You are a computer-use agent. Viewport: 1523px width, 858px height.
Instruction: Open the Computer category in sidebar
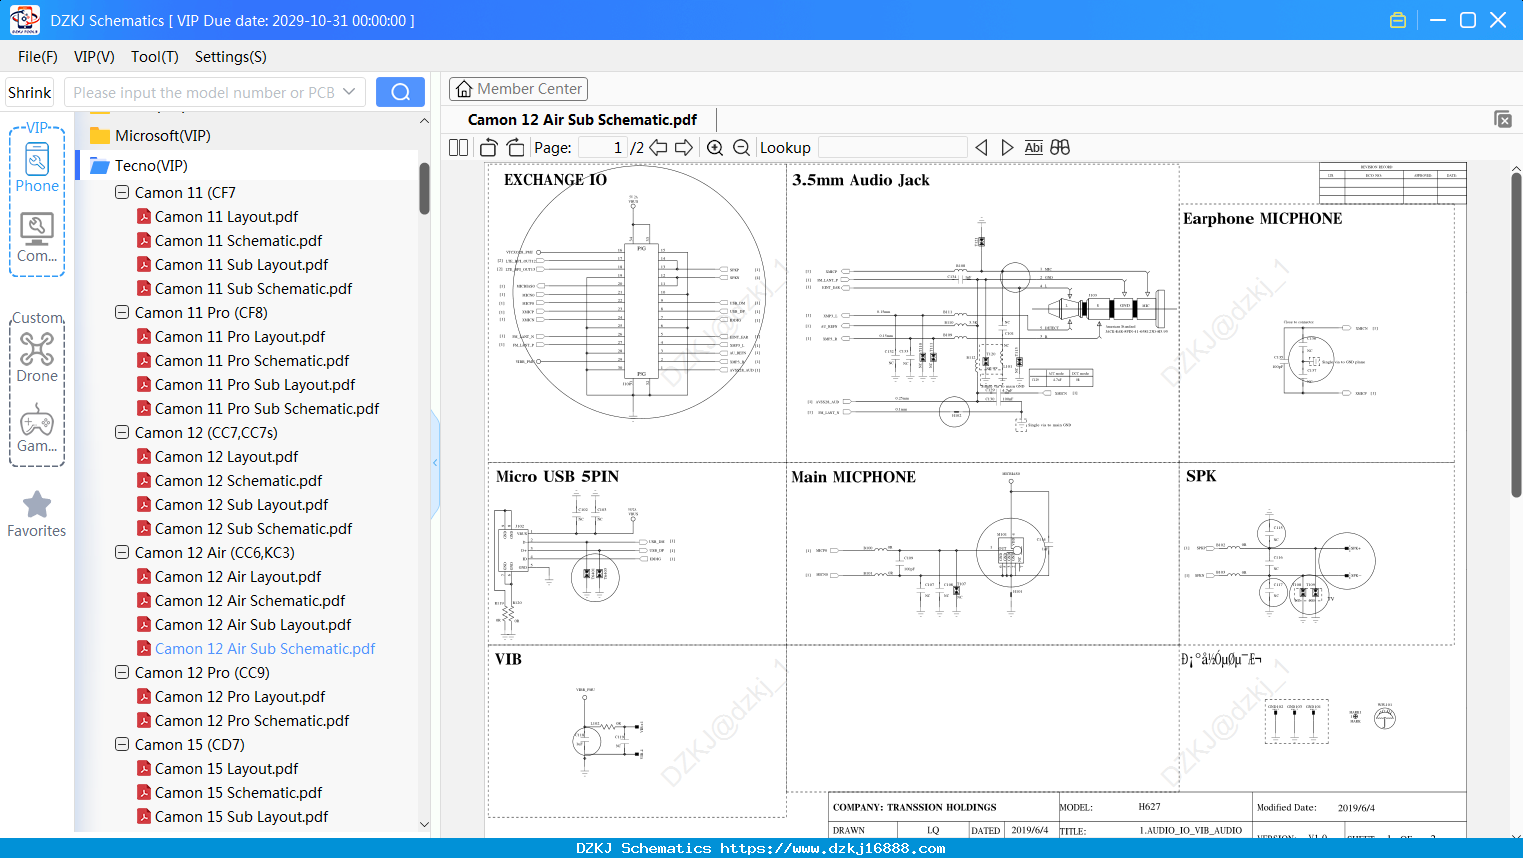pyautogui.click(x=37, y=237)
